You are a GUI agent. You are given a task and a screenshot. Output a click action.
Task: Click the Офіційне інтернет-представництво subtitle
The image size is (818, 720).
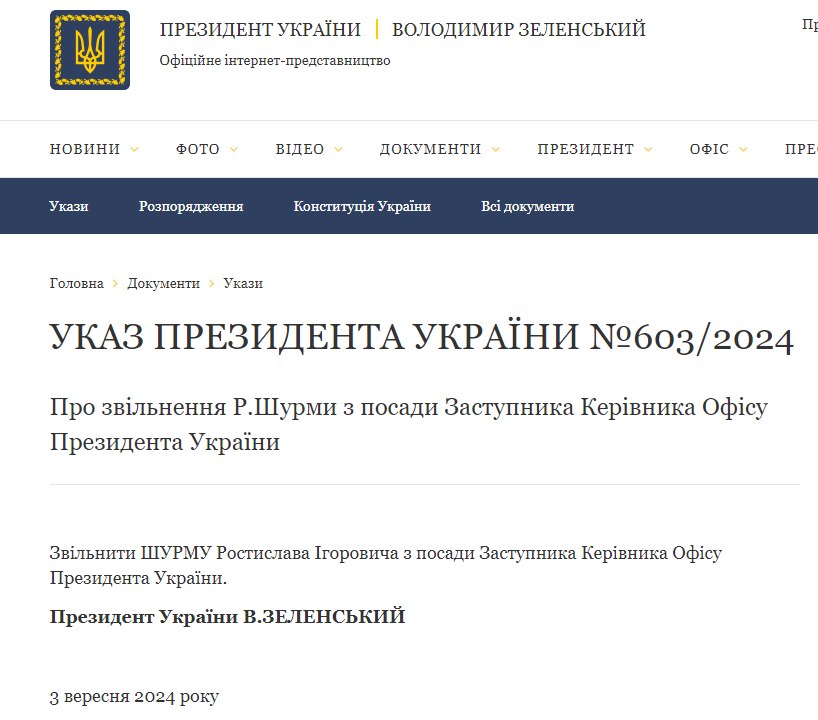pos(274,60)
